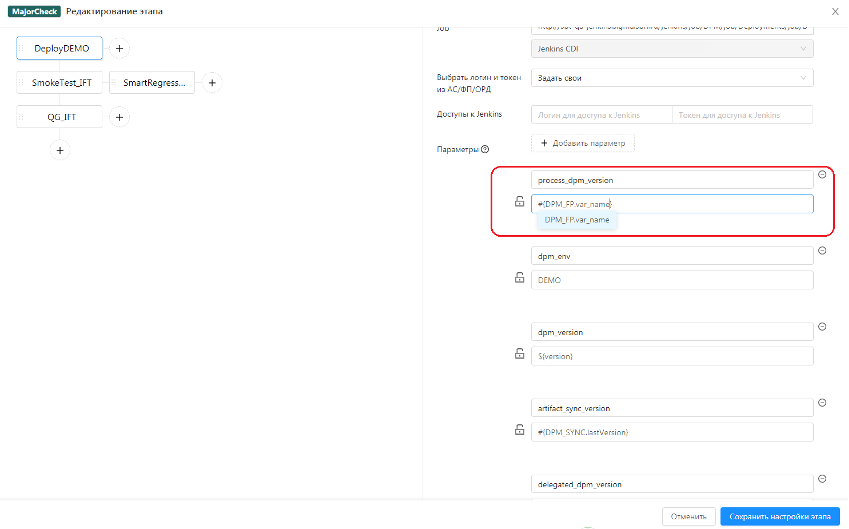This screenshot has height=529, width=849.
Task: Toggle lock on process_dpm_version parameter
Action: [x=519, y=203]
